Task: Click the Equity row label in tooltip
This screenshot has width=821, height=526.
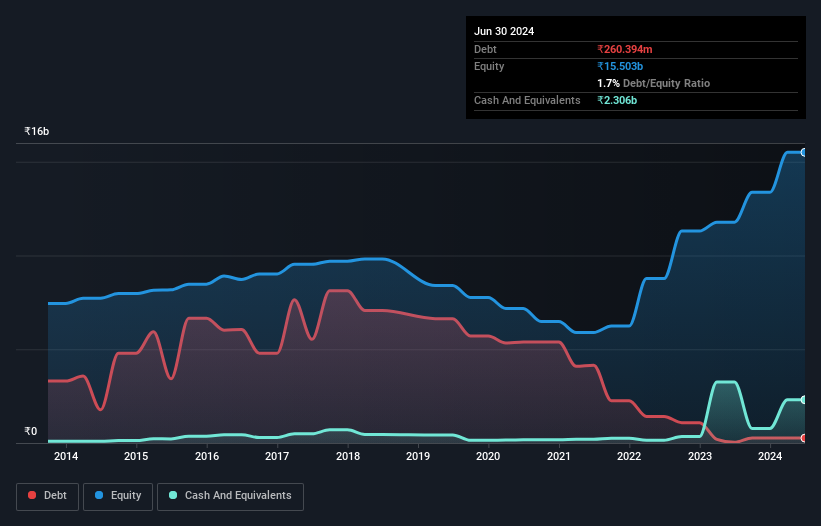Action: click(x=489, y=66)
